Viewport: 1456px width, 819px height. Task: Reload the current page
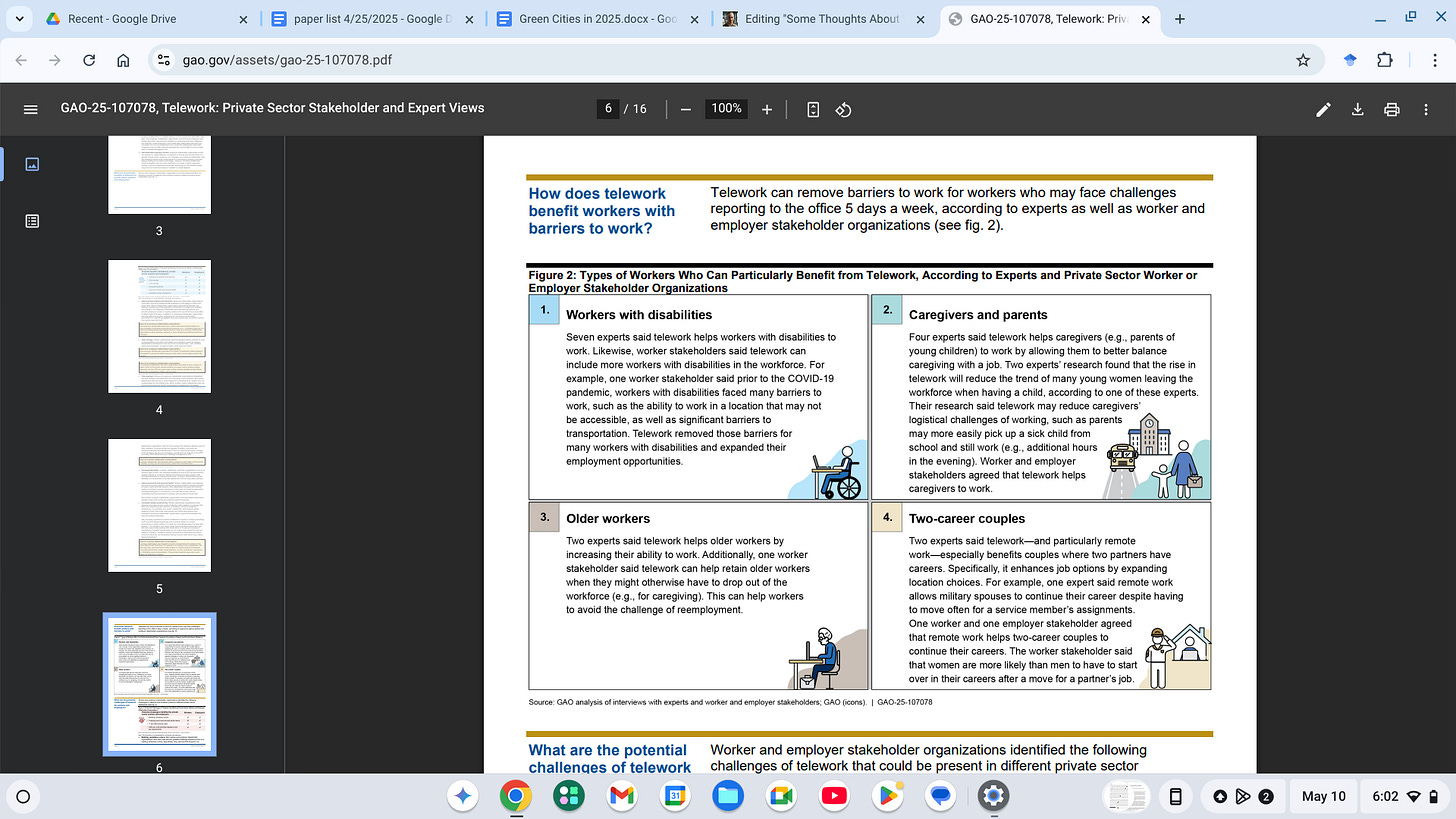[89, 60]
